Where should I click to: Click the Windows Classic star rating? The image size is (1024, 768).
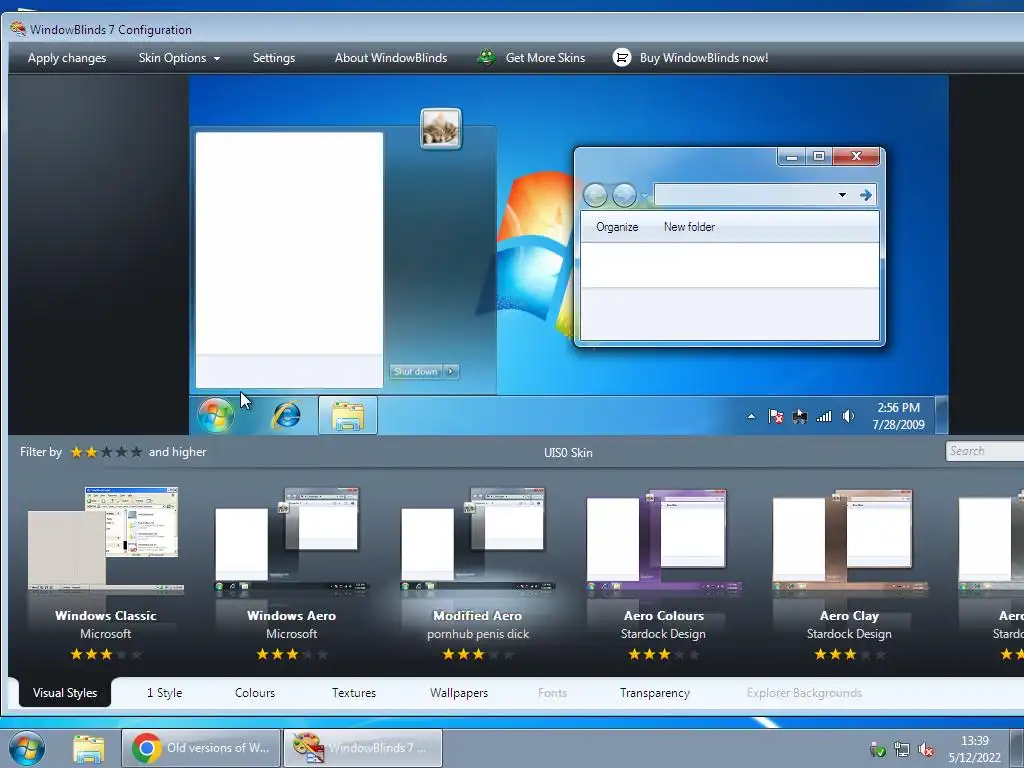click(x=106, y=654)
